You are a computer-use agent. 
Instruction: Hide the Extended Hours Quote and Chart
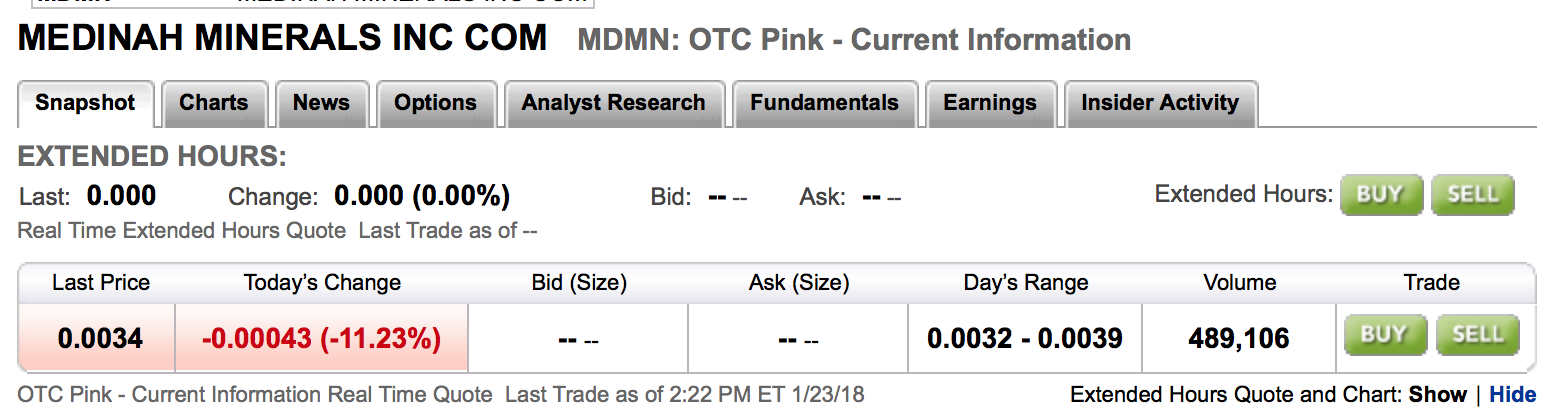tap(1512, 395)
